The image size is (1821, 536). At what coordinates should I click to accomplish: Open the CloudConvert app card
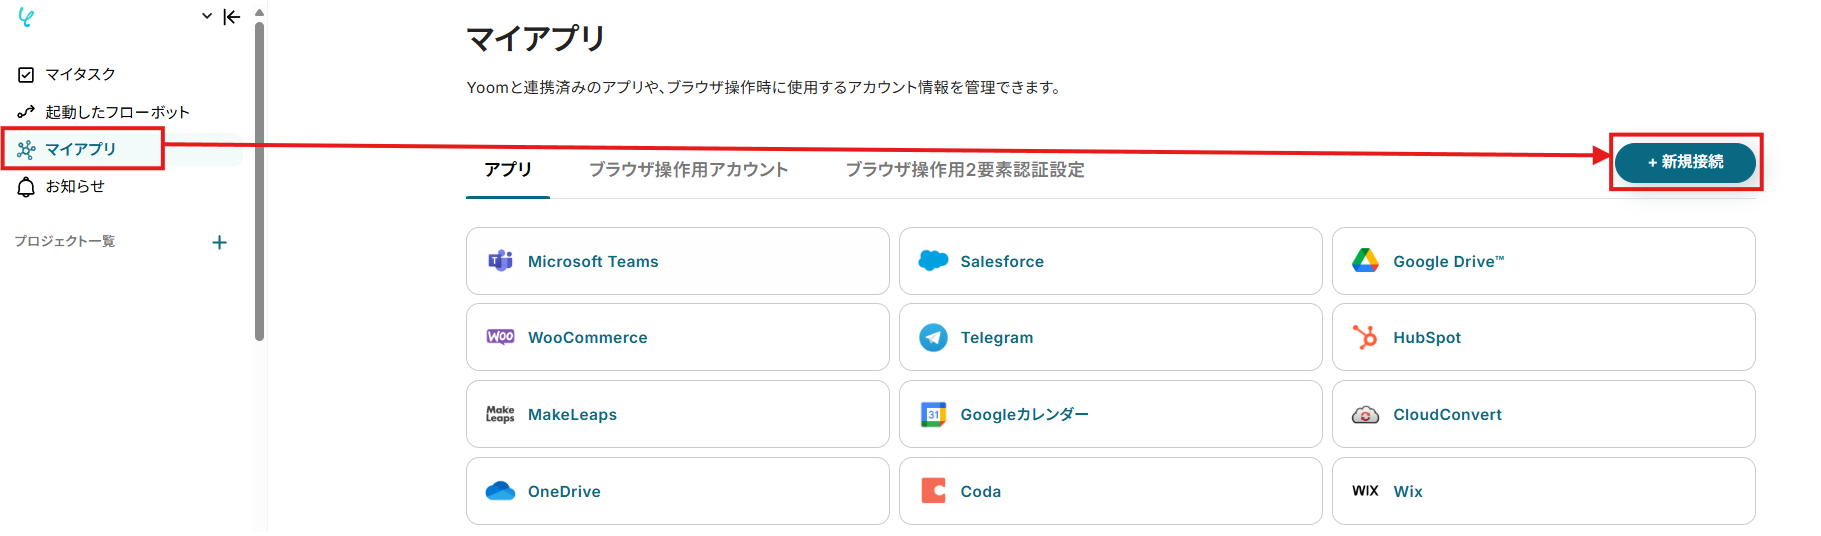(x=1543, y=414)
